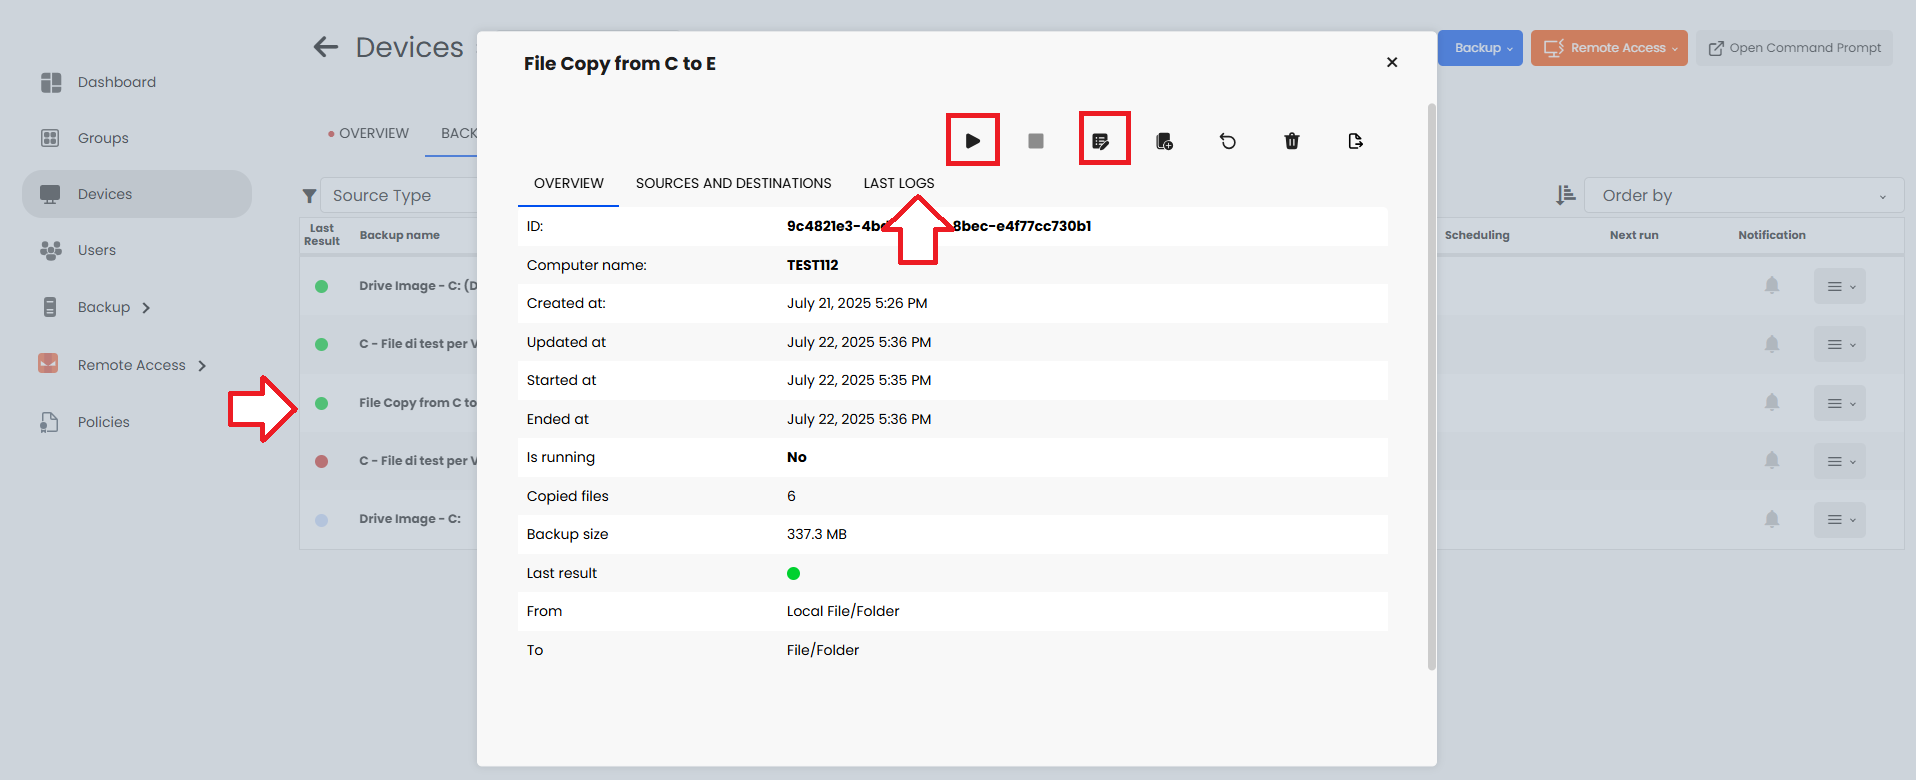Go back using the arrow beside Devices
The height and width of the screenshot is (780, 1917).
[326, 47]
